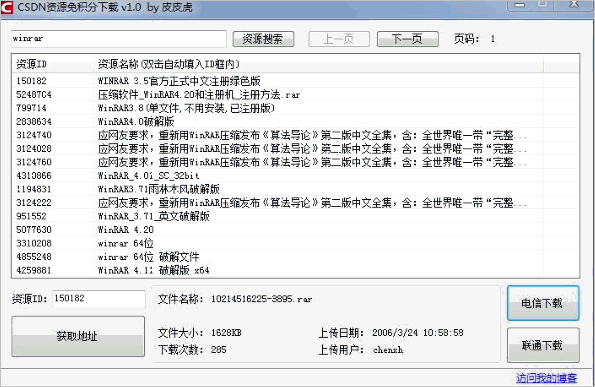The height and width of the screenshot is (387, 595).
Task: Click WinRAR3.71雨林木风破解版 entry name
Action: pyautogui.click(x=159, y=189)
